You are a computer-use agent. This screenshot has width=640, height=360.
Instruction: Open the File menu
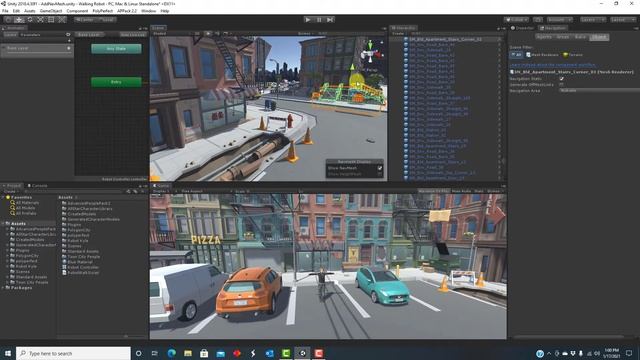click(x=5, y=11)
